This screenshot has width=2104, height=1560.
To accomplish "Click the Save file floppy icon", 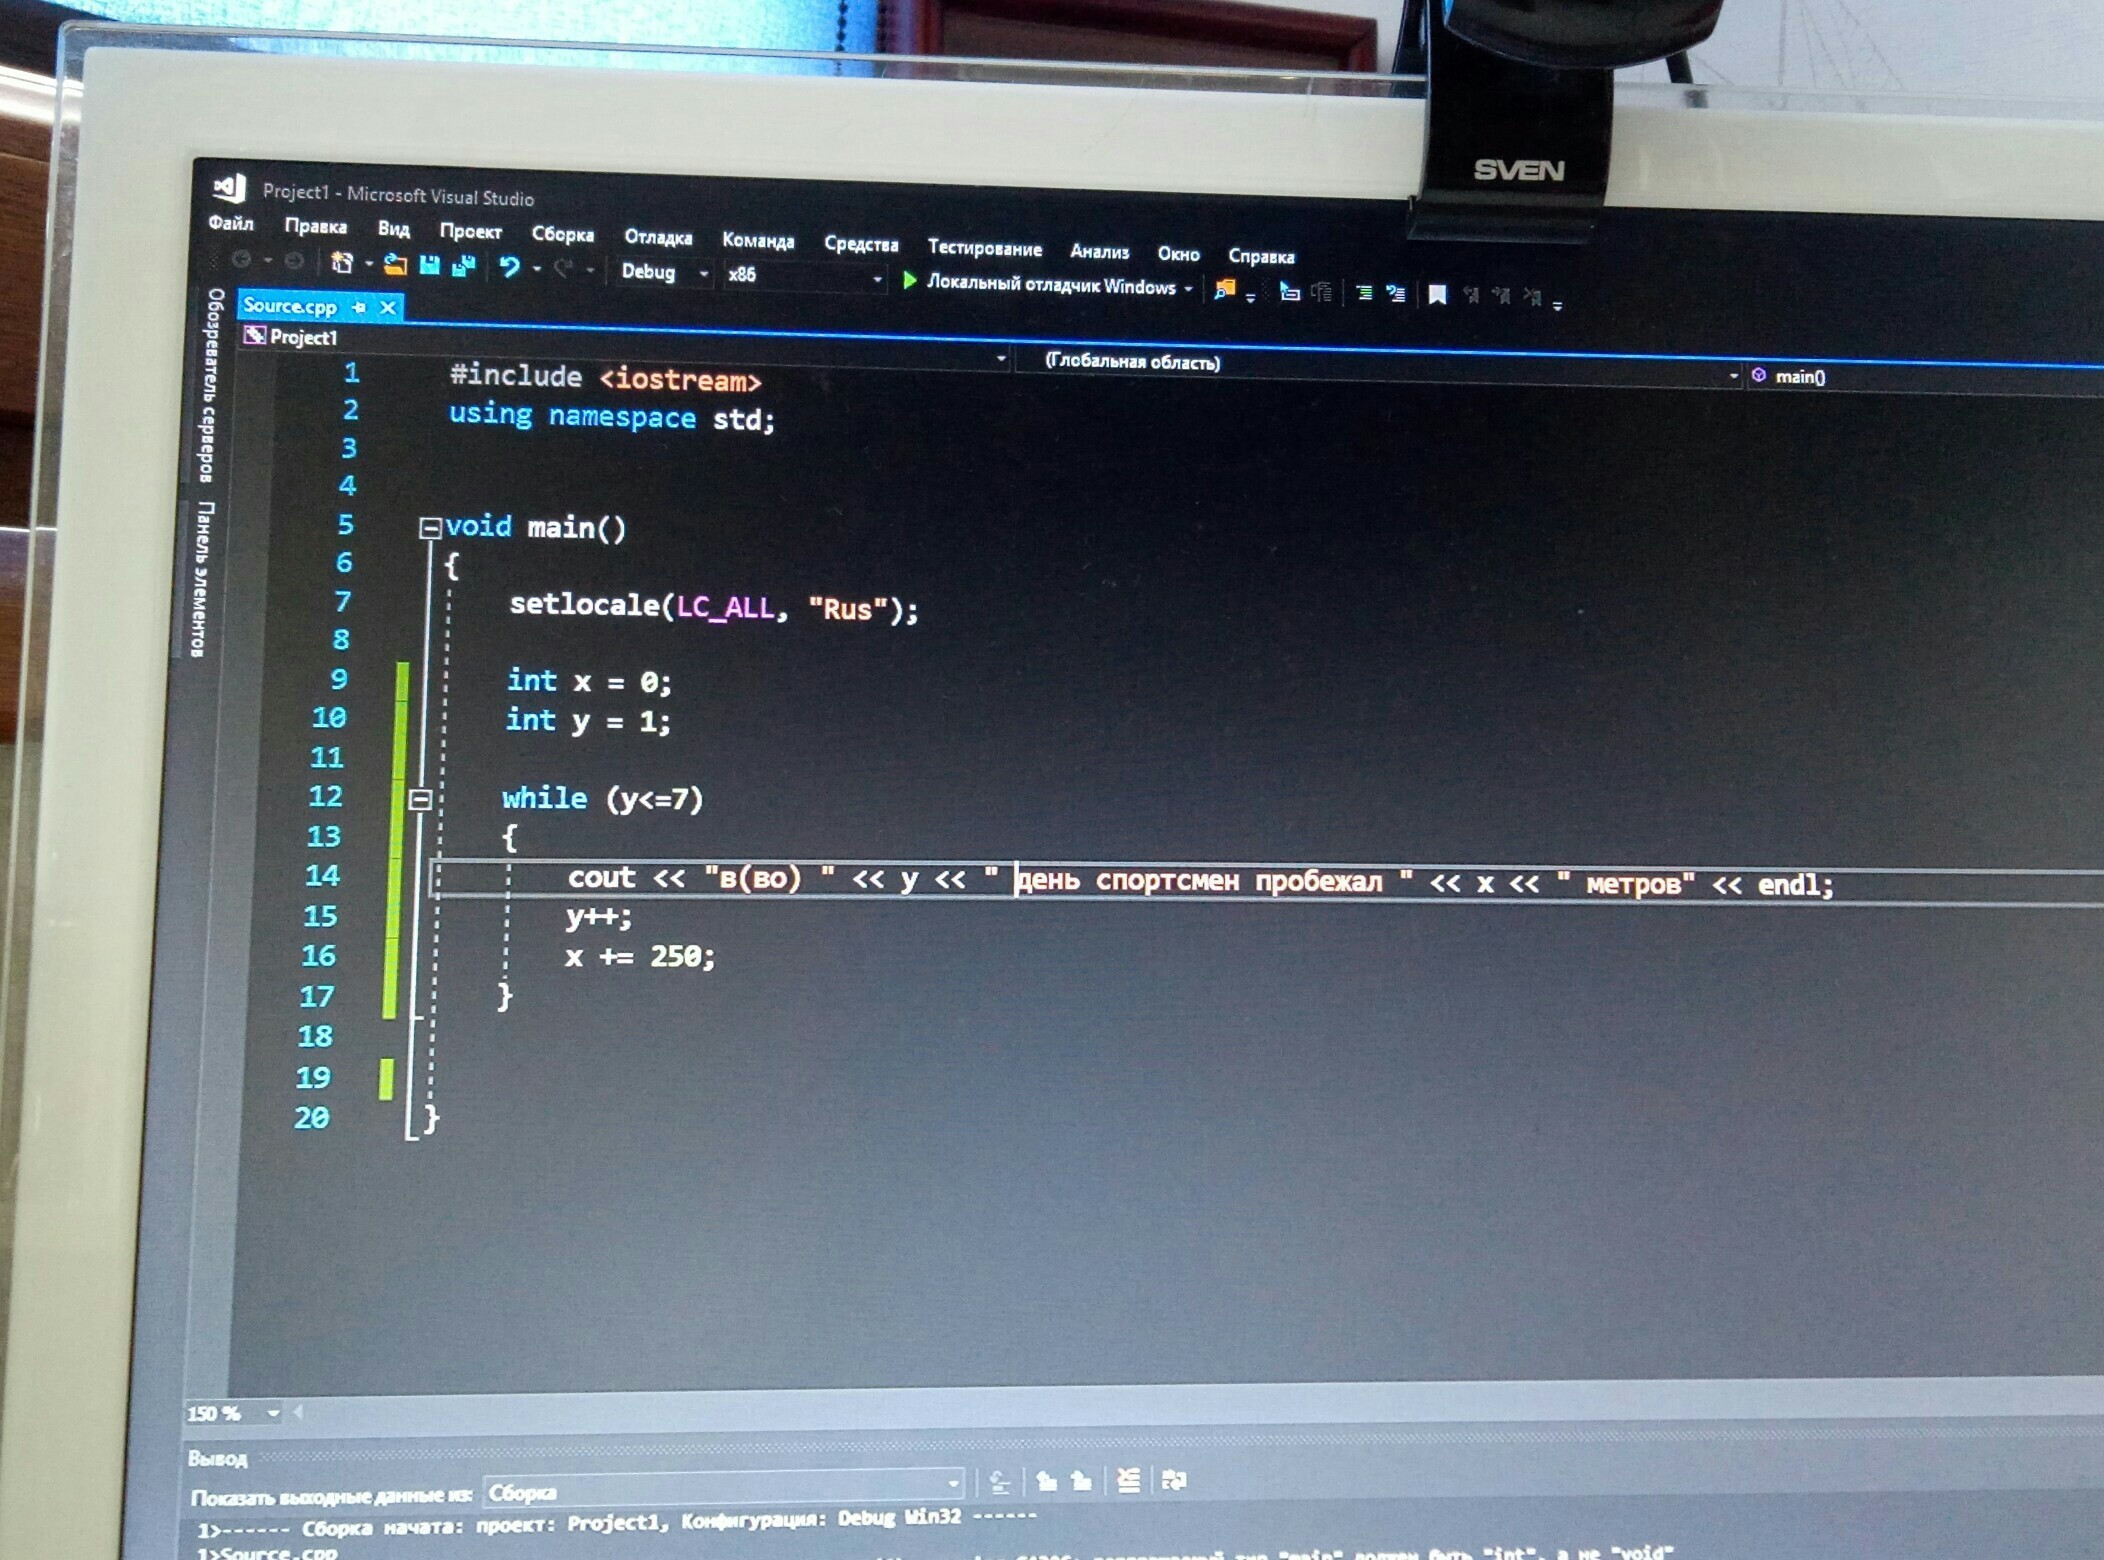I will [430, 265].
